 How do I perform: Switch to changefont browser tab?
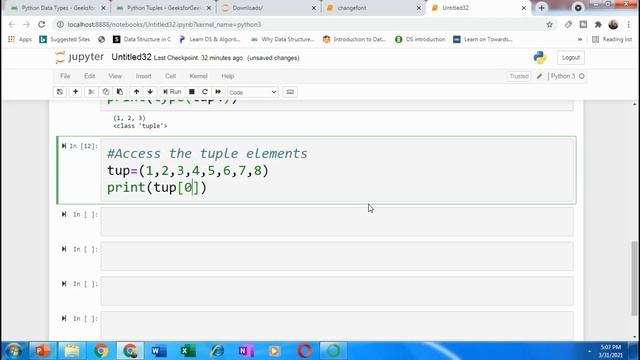tap(373, 8)
